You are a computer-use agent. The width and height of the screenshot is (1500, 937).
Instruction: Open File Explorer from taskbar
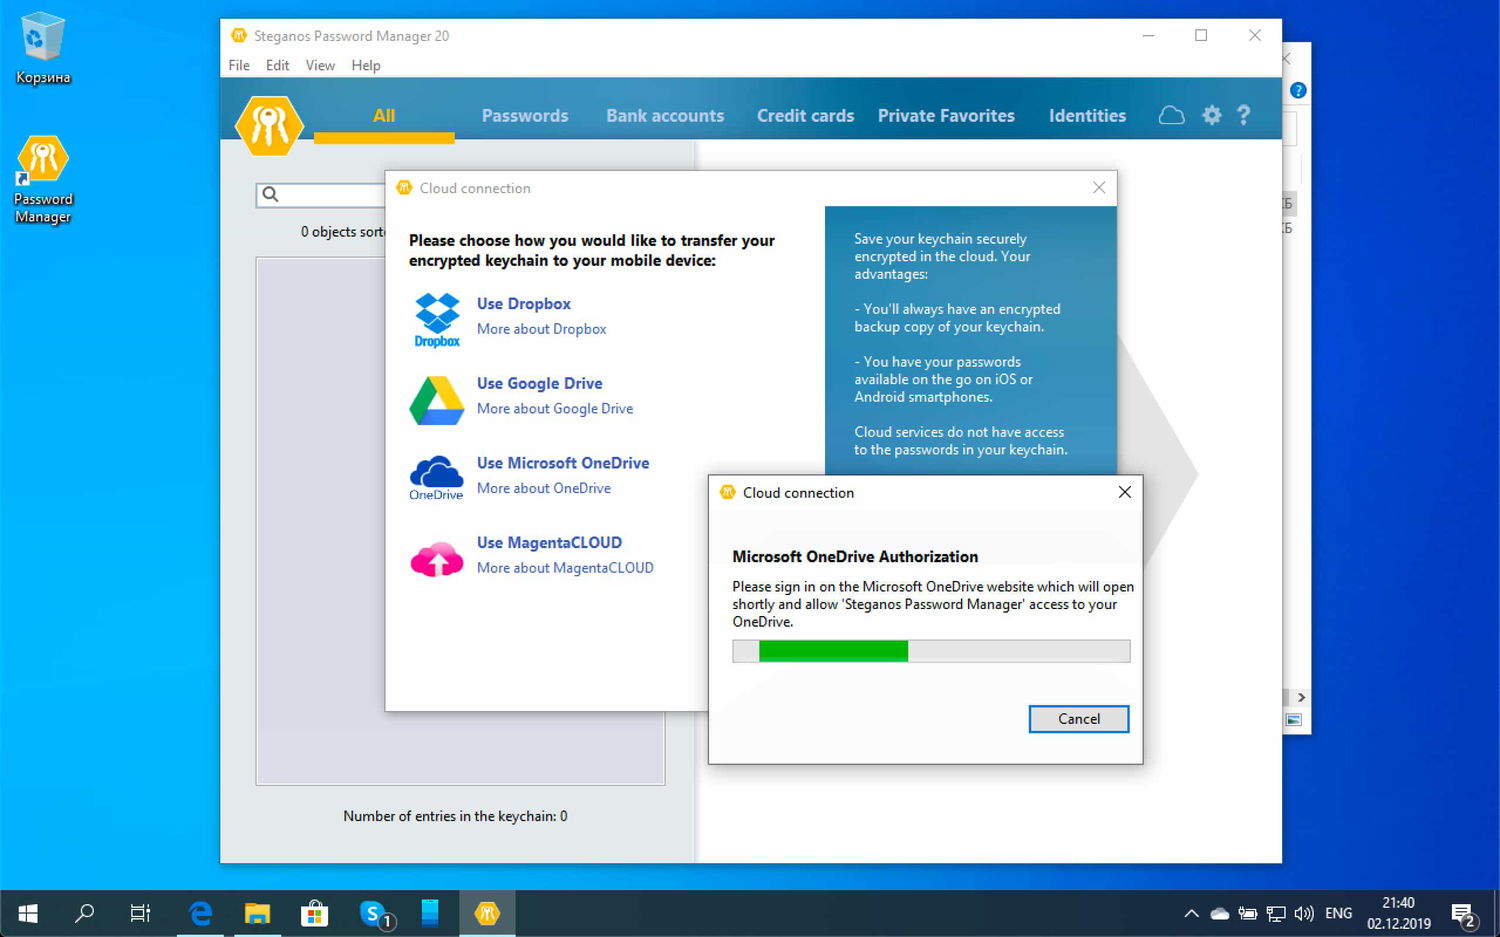pos(258,913)
